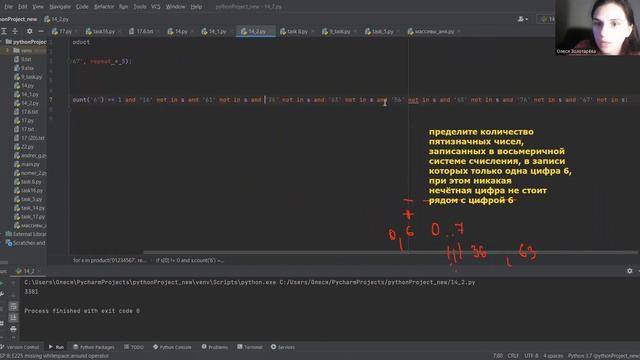The width and height of the screenshot is (640, 360).
Task: Open the View menu
Action: [x=38, y=7]
